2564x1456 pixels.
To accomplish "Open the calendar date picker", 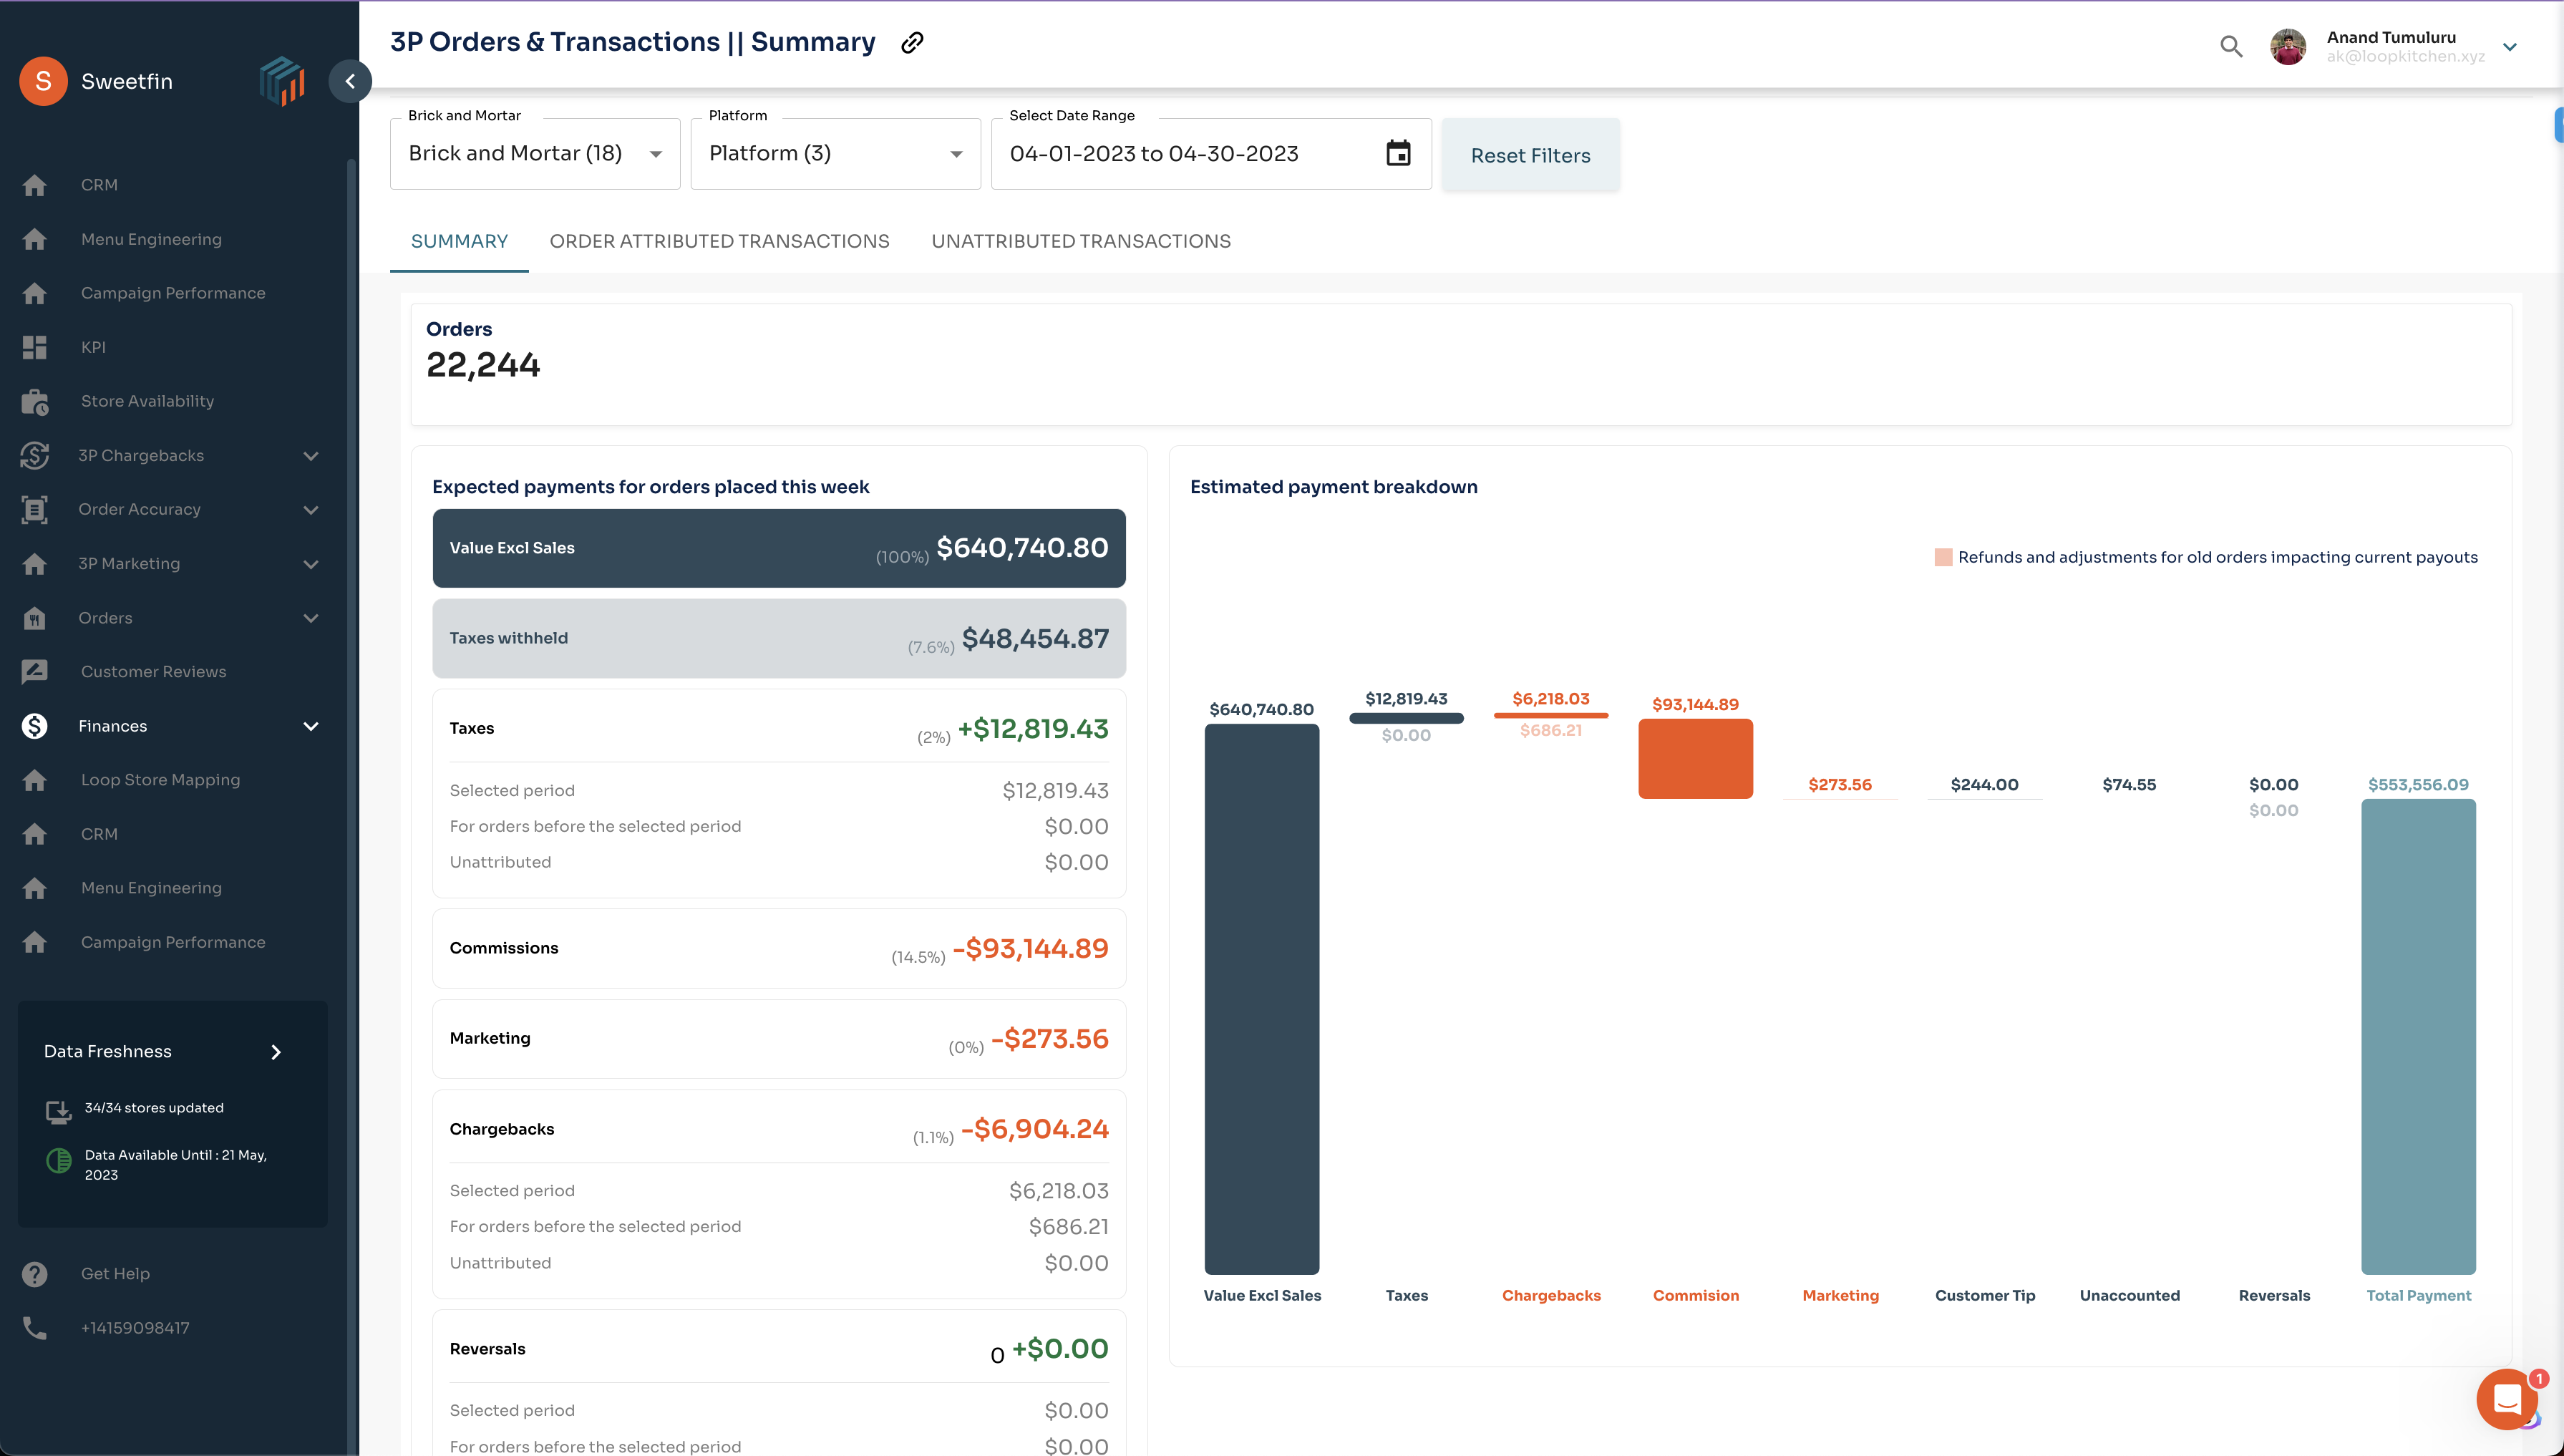I will 1399,153.
